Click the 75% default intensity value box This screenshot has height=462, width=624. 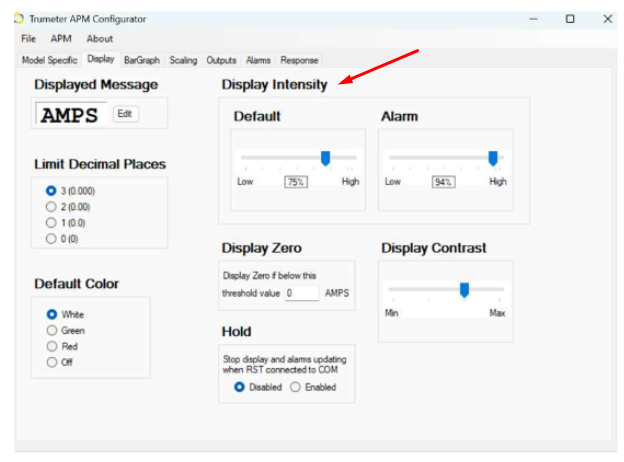click(x=296, y=182)
